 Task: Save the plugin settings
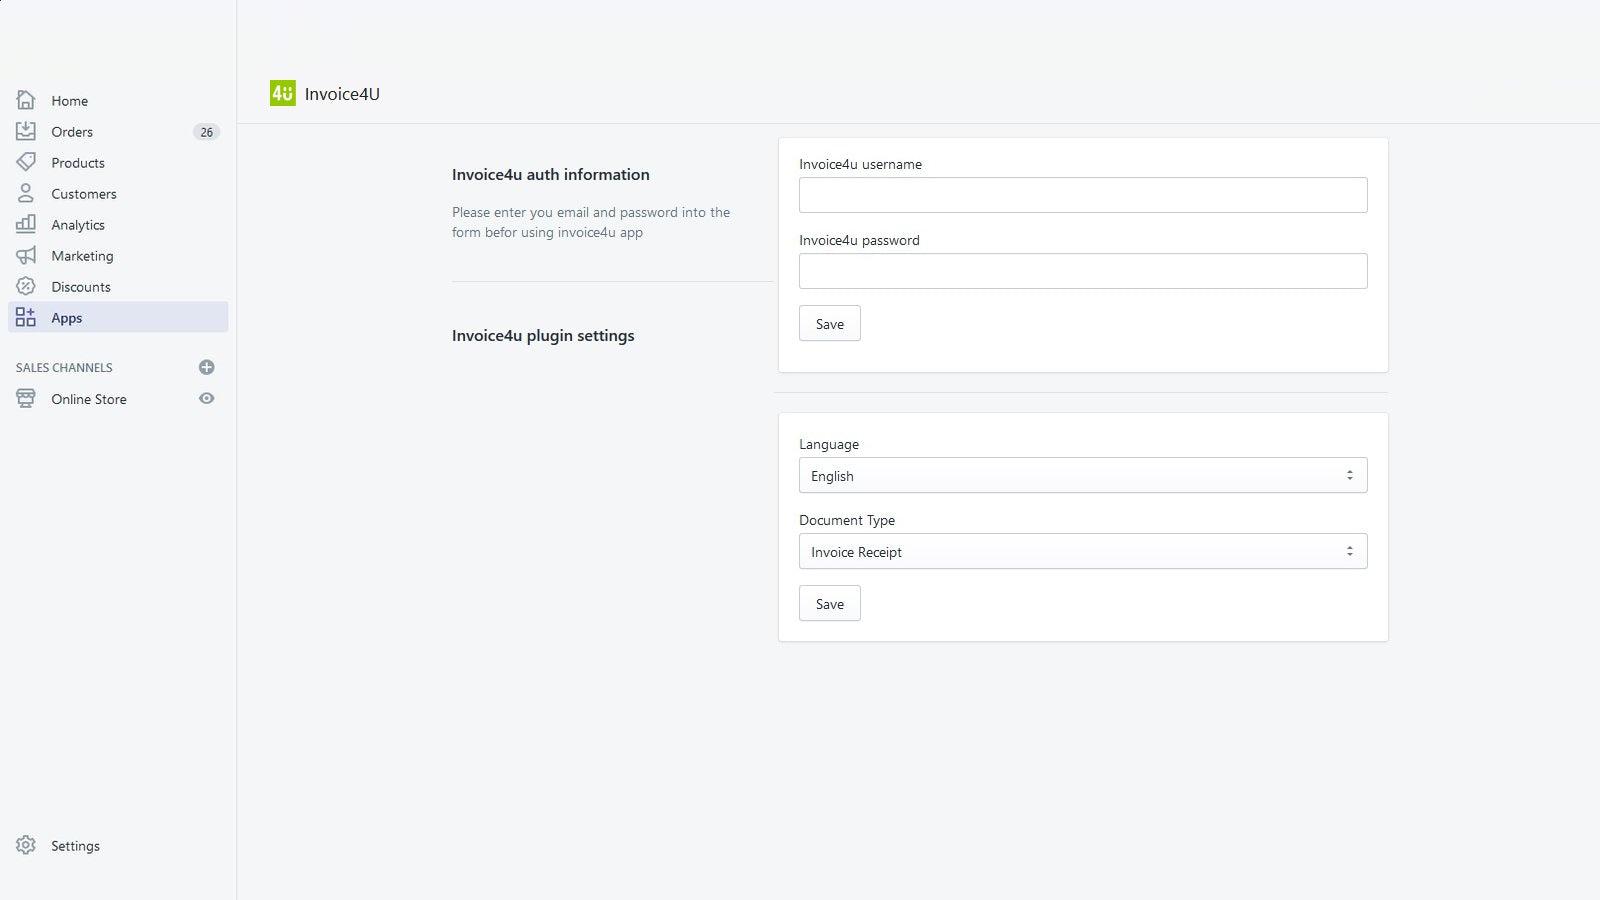[x=829, y=603]
